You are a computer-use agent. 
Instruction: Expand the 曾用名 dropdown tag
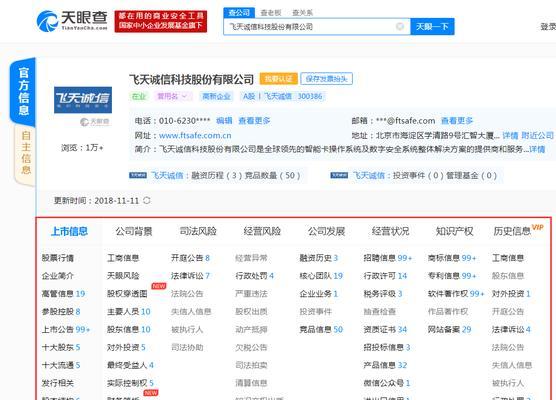click(x=173, y=96)
